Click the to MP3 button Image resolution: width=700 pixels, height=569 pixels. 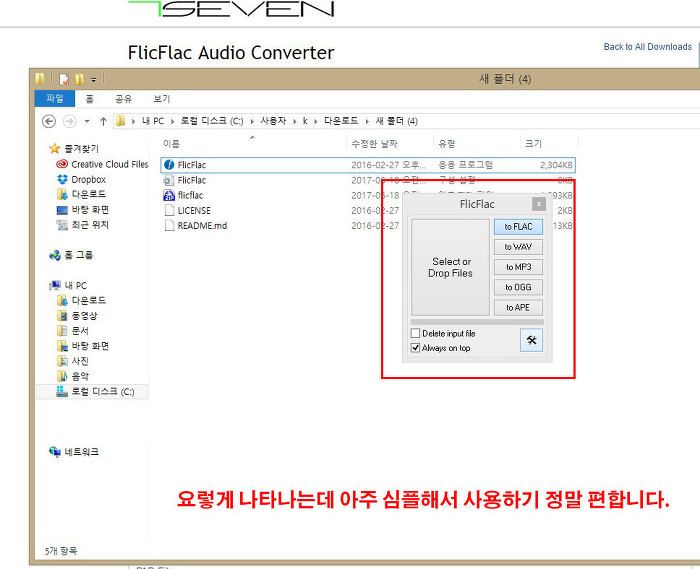(x=518, y=267)
